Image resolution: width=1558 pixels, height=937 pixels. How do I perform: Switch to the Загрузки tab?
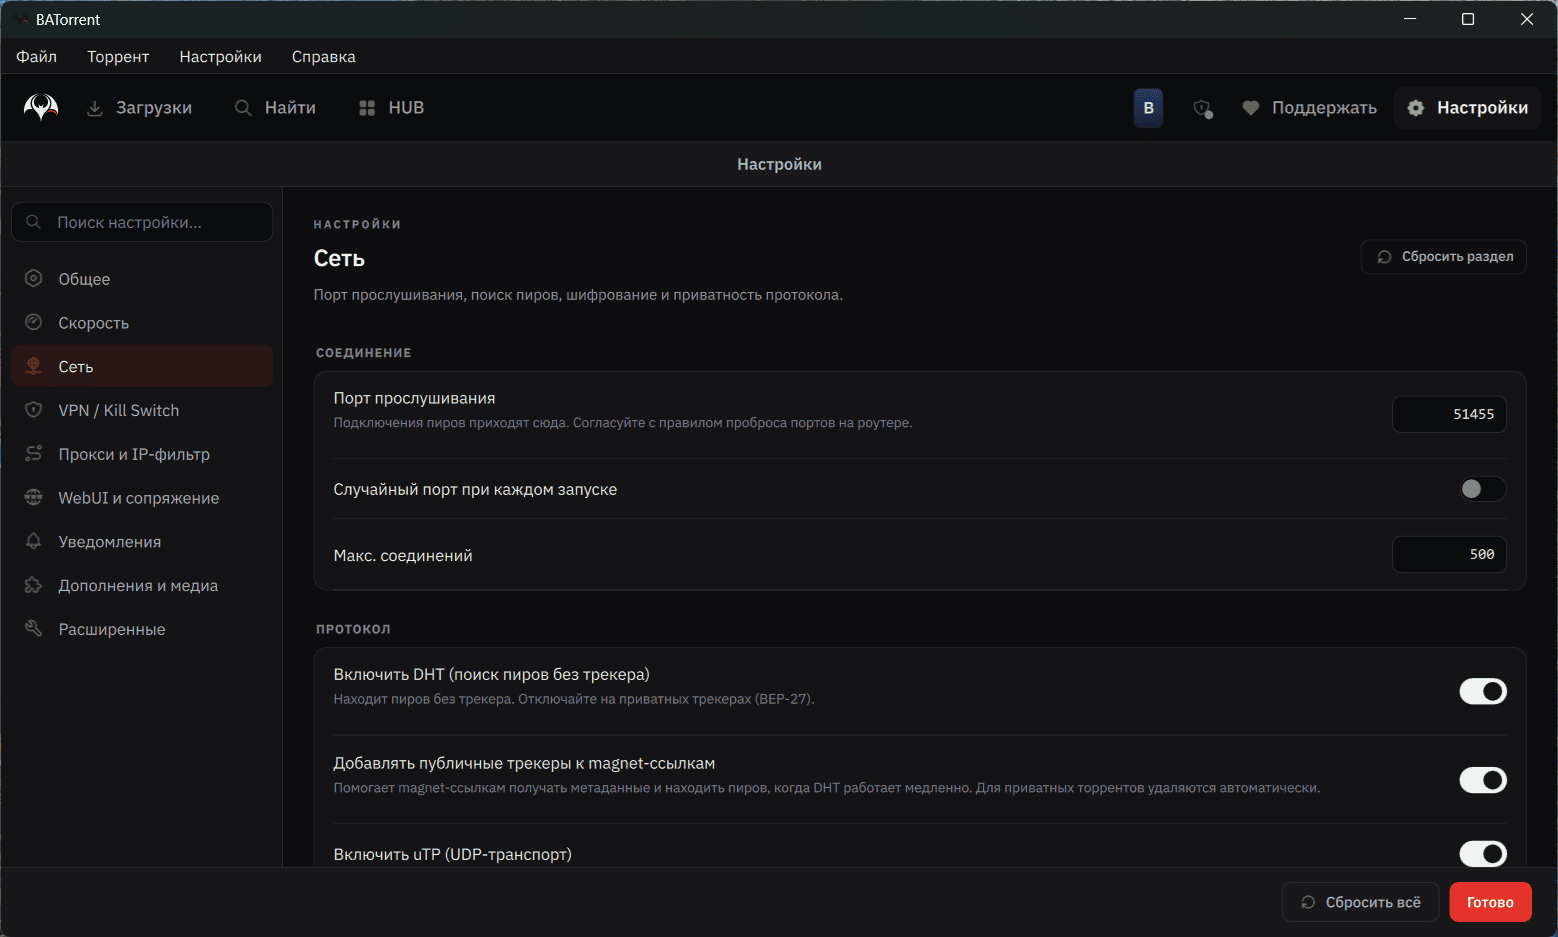coord(139,108)
